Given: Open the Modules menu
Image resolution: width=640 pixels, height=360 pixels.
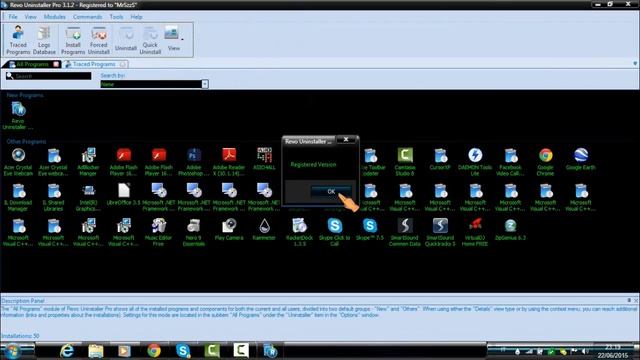Looking at the screenshot, I should [55, 17].
